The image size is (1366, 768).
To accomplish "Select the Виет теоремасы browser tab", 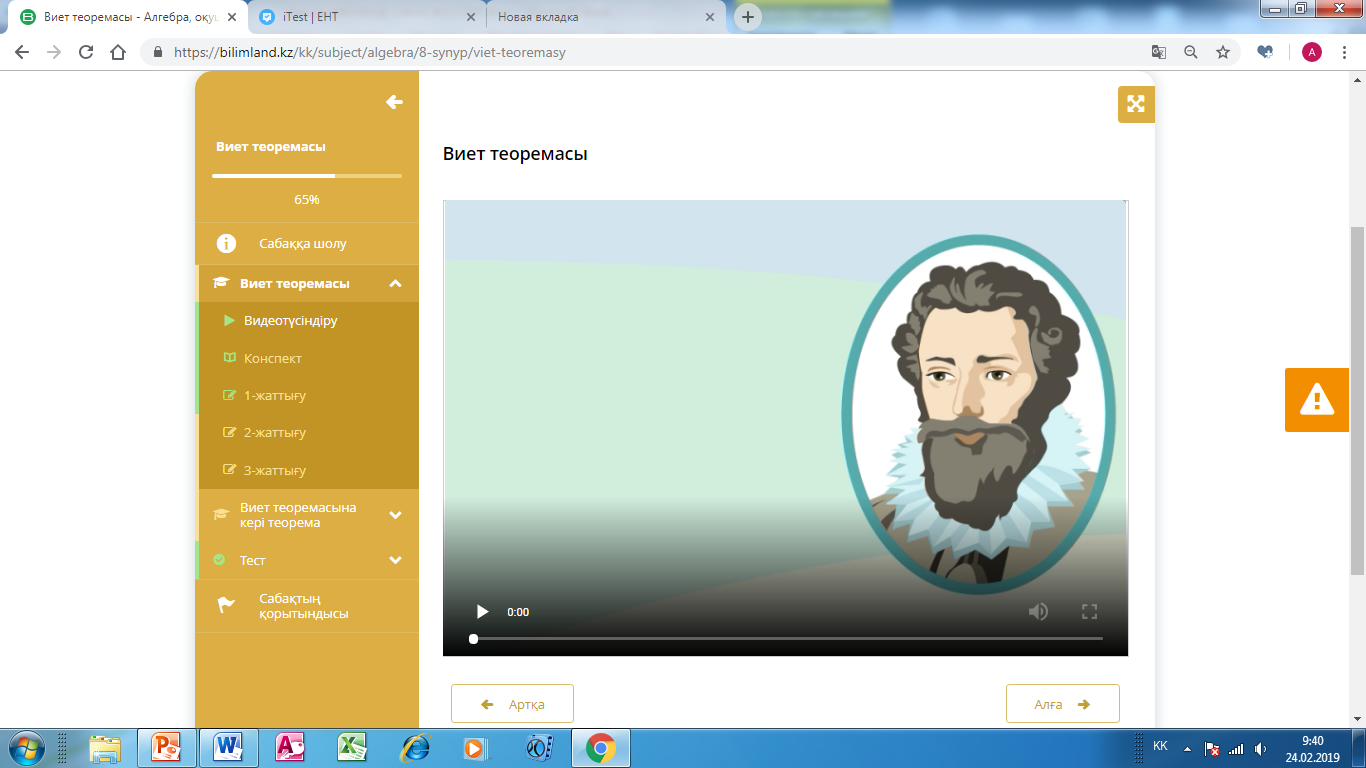I will [x=127, y=17].
